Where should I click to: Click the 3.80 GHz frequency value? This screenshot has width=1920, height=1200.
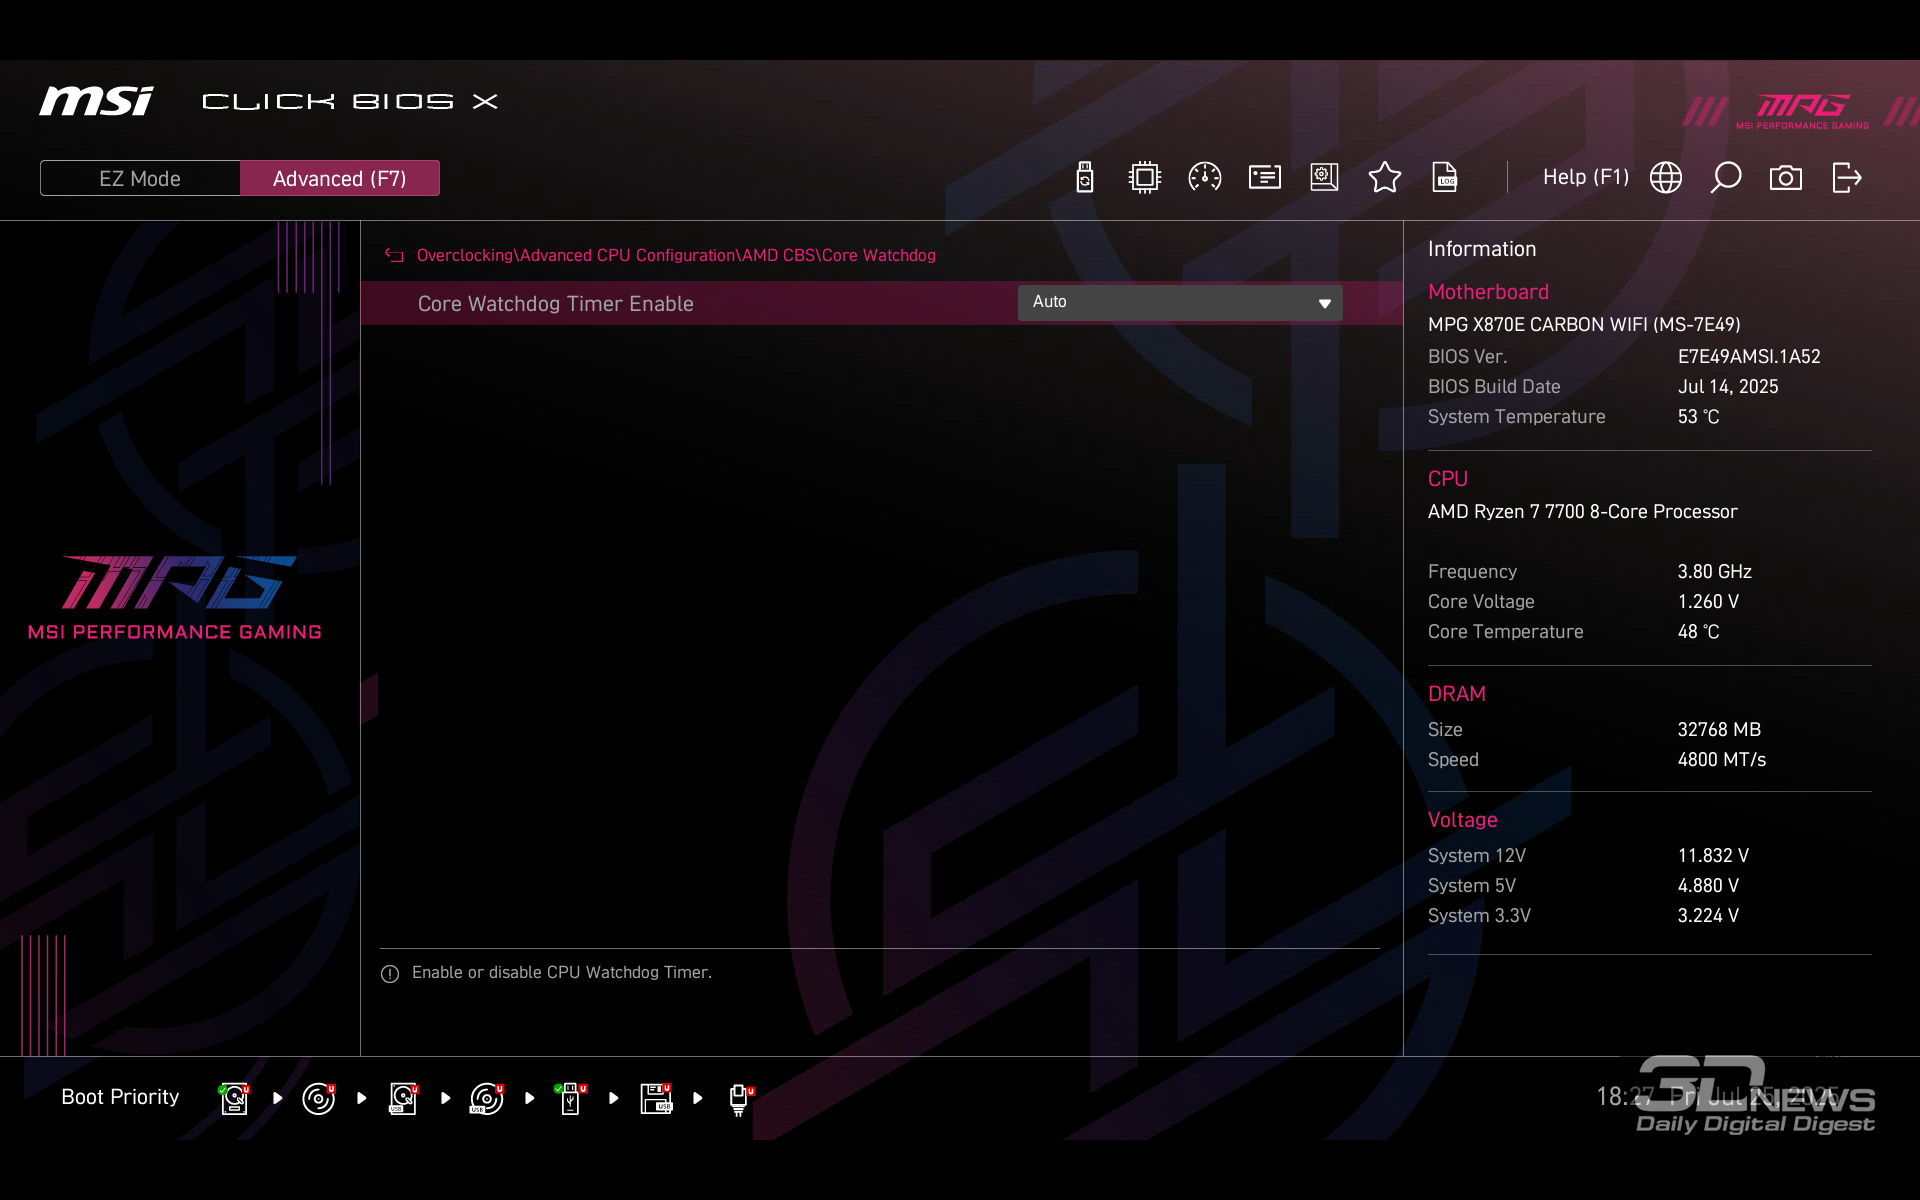coord(1715,572)
